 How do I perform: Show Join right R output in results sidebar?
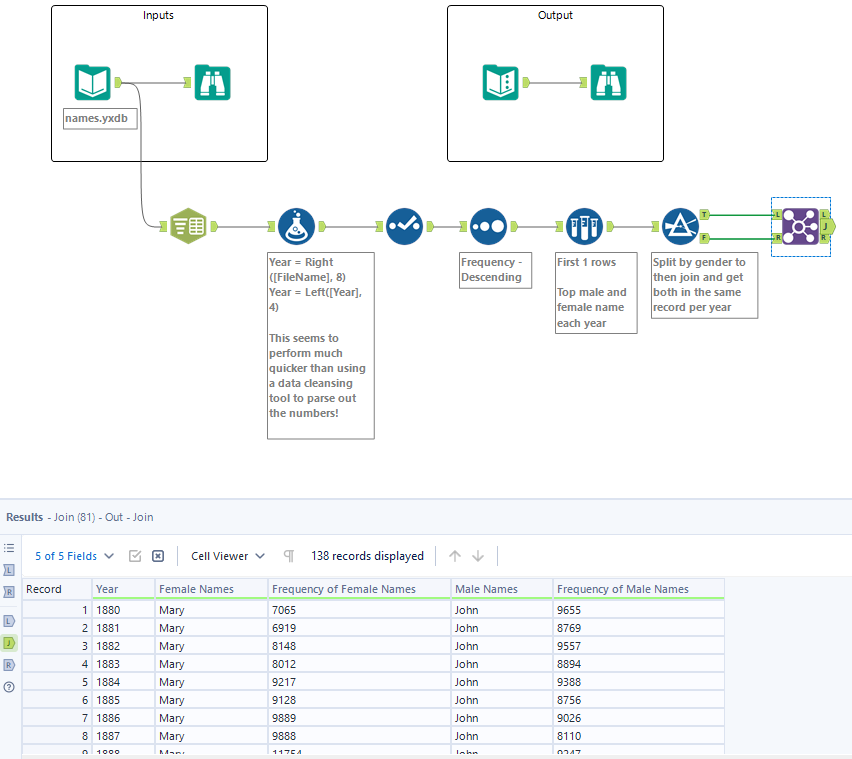pos(9,665)
